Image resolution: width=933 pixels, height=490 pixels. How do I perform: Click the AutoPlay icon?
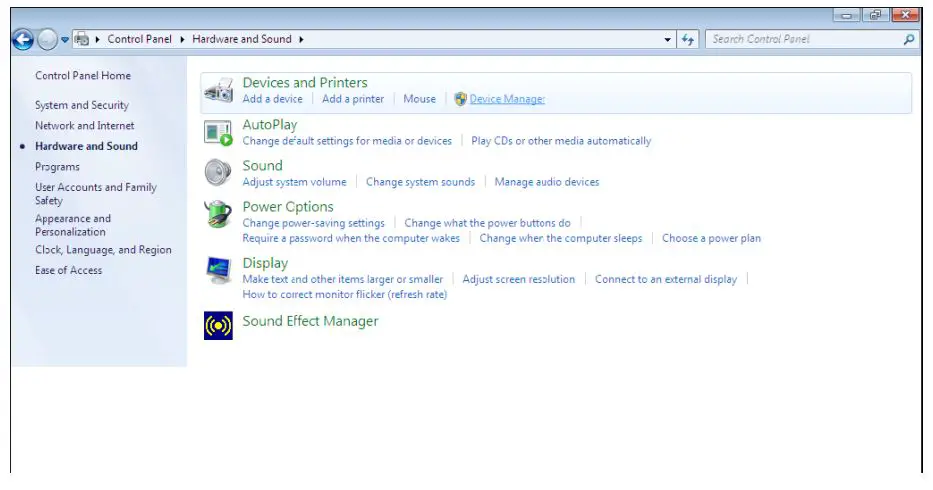coord(218,133)
